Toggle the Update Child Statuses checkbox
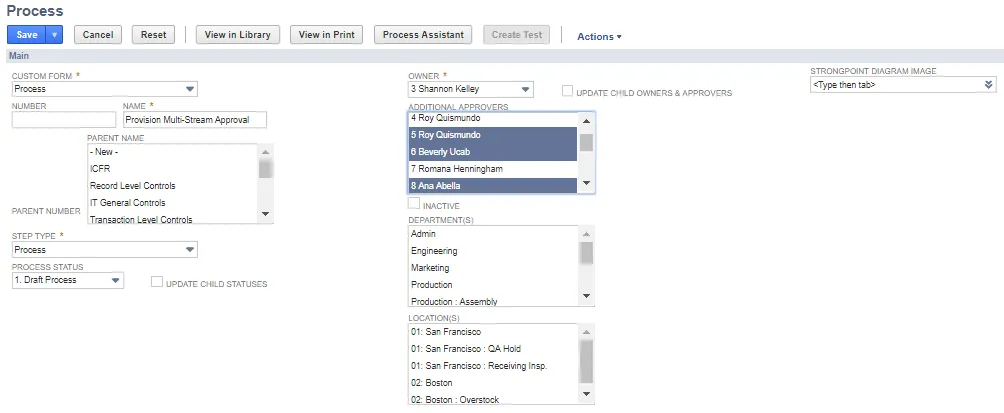The height and width of the screenshot is (413, 1004). (157, 282)
